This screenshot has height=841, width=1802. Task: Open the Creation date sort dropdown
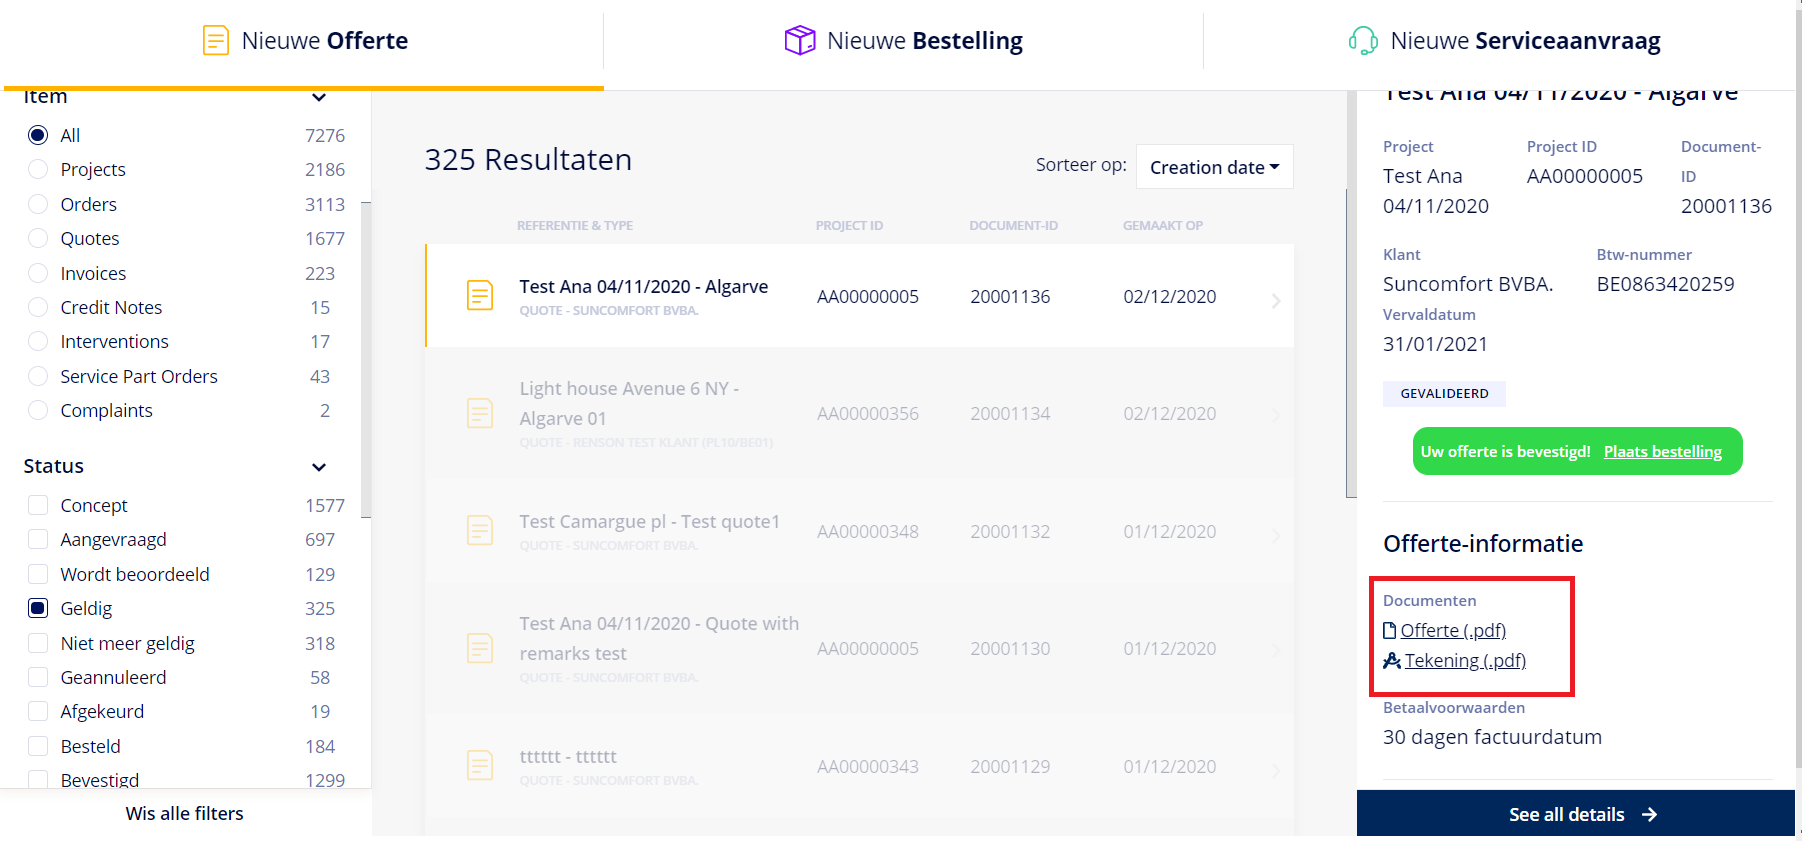click(1214, 167)
